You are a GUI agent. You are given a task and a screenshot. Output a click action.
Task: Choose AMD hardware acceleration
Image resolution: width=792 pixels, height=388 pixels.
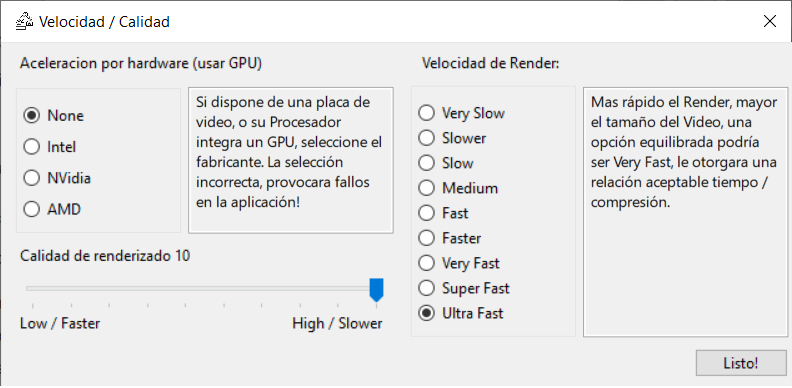52,209
